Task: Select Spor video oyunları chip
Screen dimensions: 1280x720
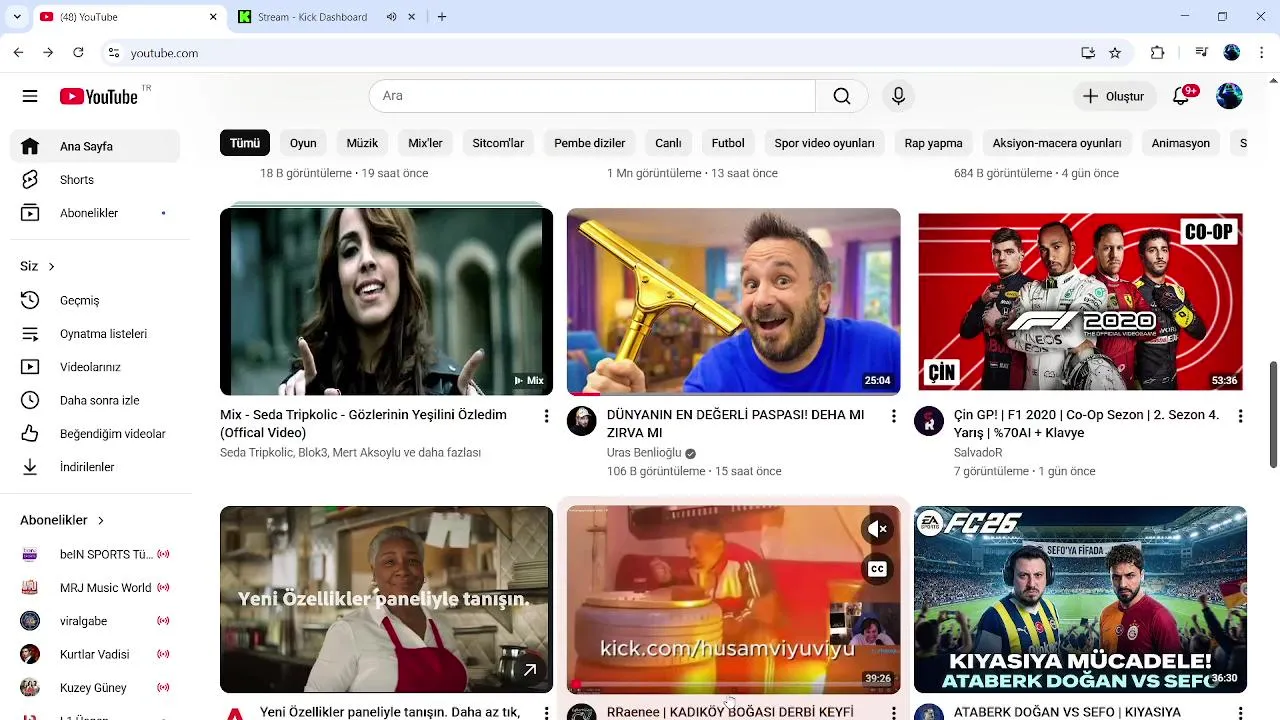Action: pyautogui.click(x=824, y=143)
